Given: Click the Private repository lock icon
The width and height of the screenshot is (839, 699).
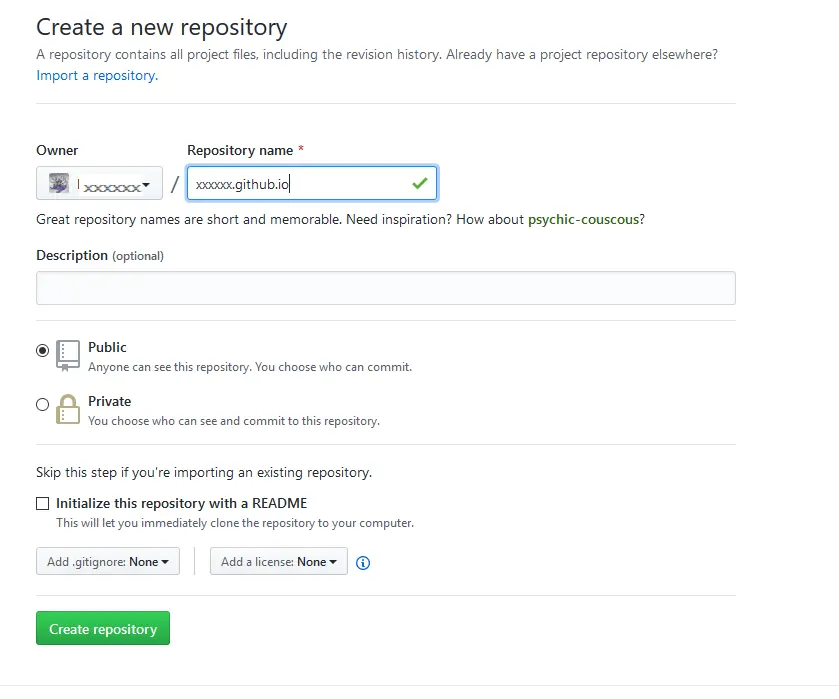Looking at the screenshot, I should pyautogui.click(x=68, y=409).
